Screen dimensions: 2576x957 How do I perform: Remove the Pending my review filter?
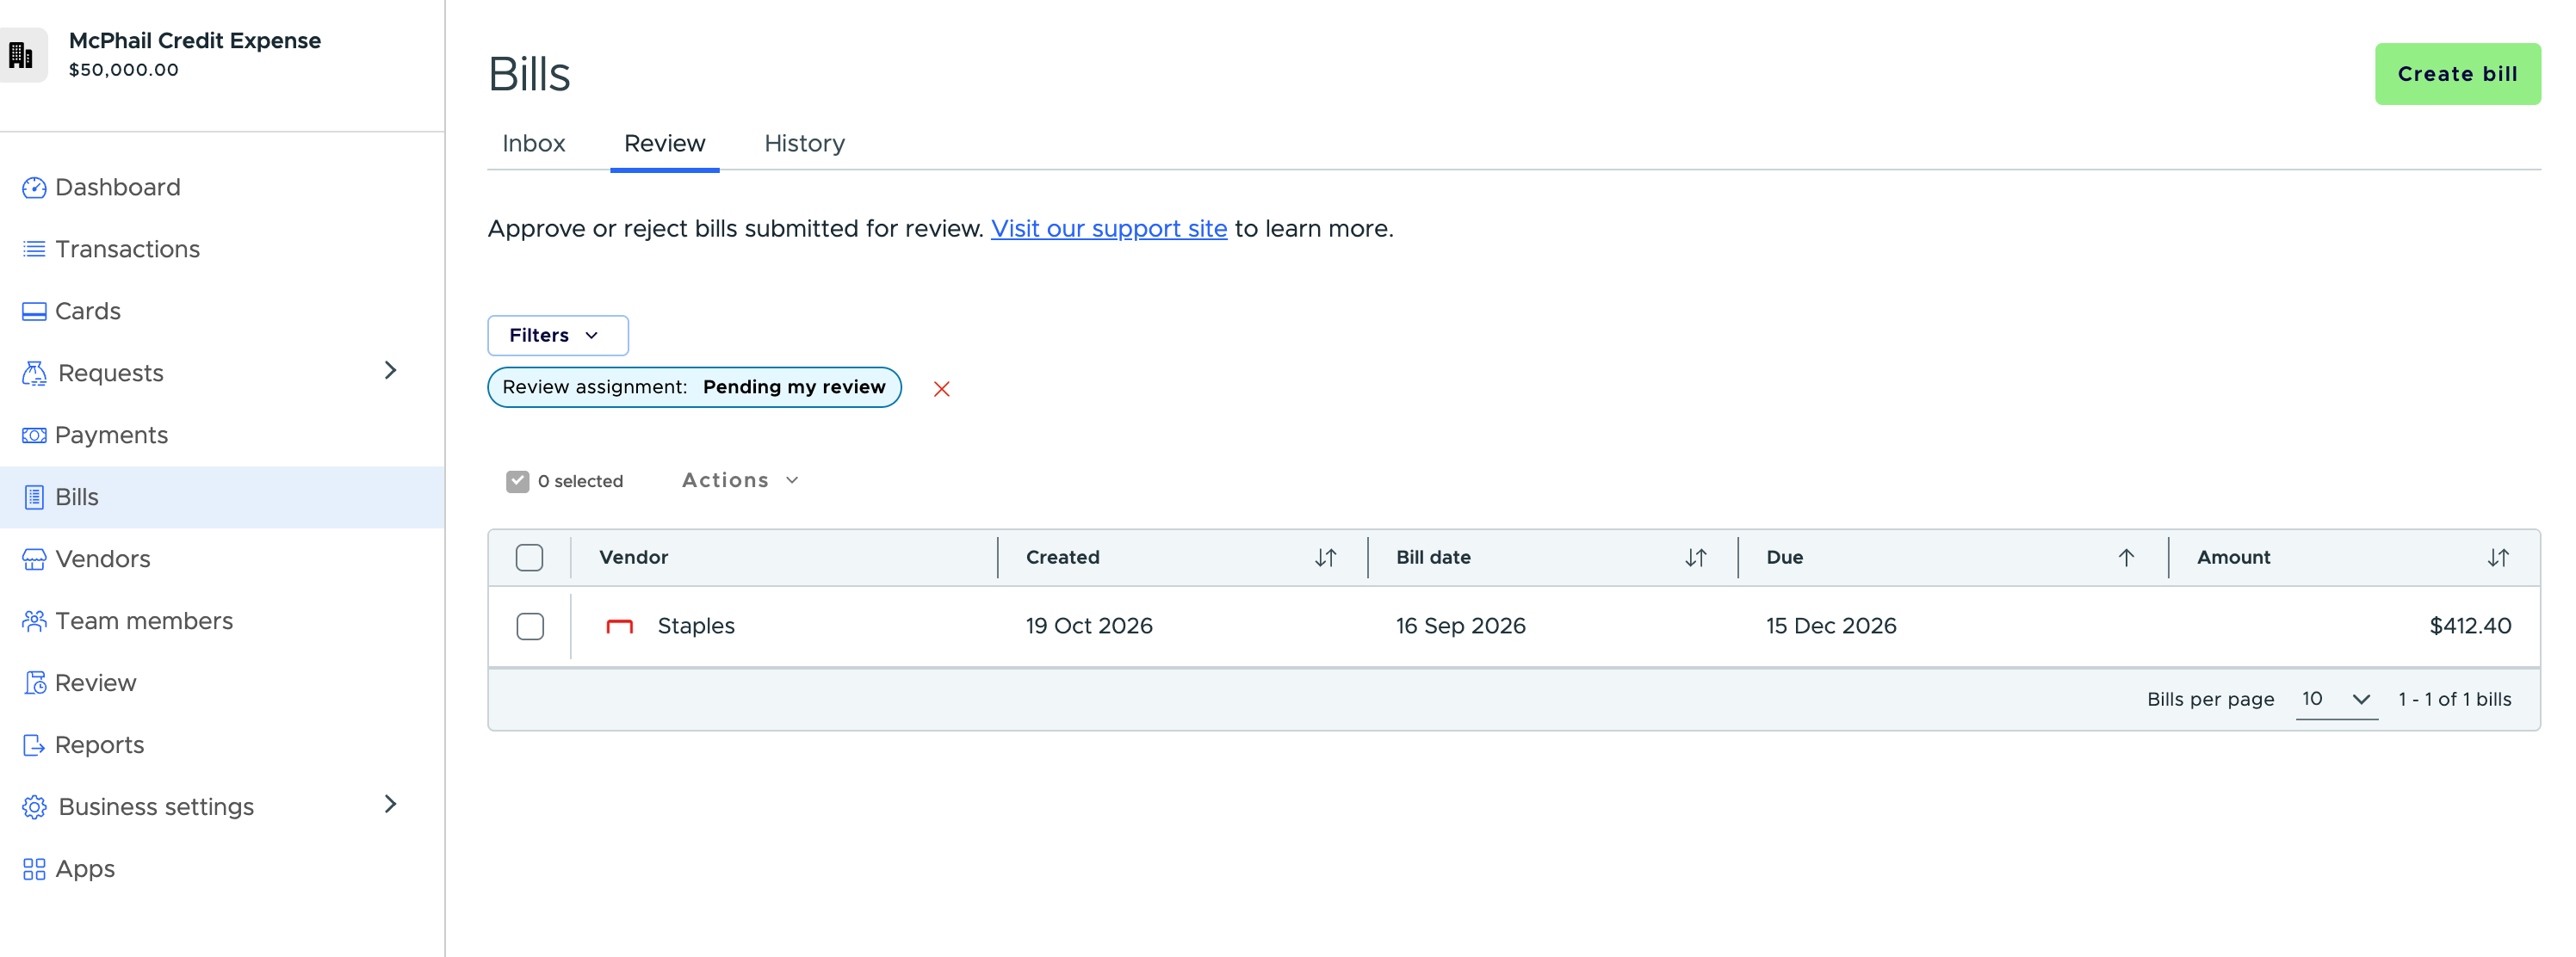pyautogui.click(x=941, y=388)
